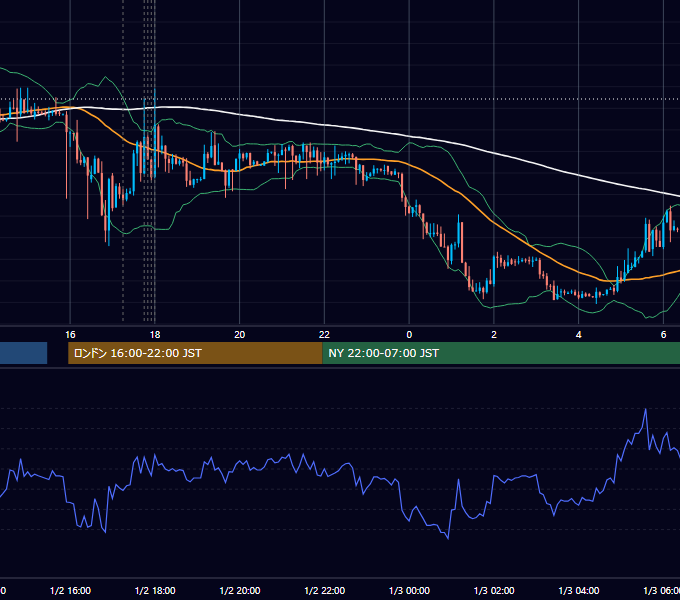The height and width of the screenshot is (600, 680).
Task: Click the 16 hour label on price chart axis
Action: click(70, 335)
